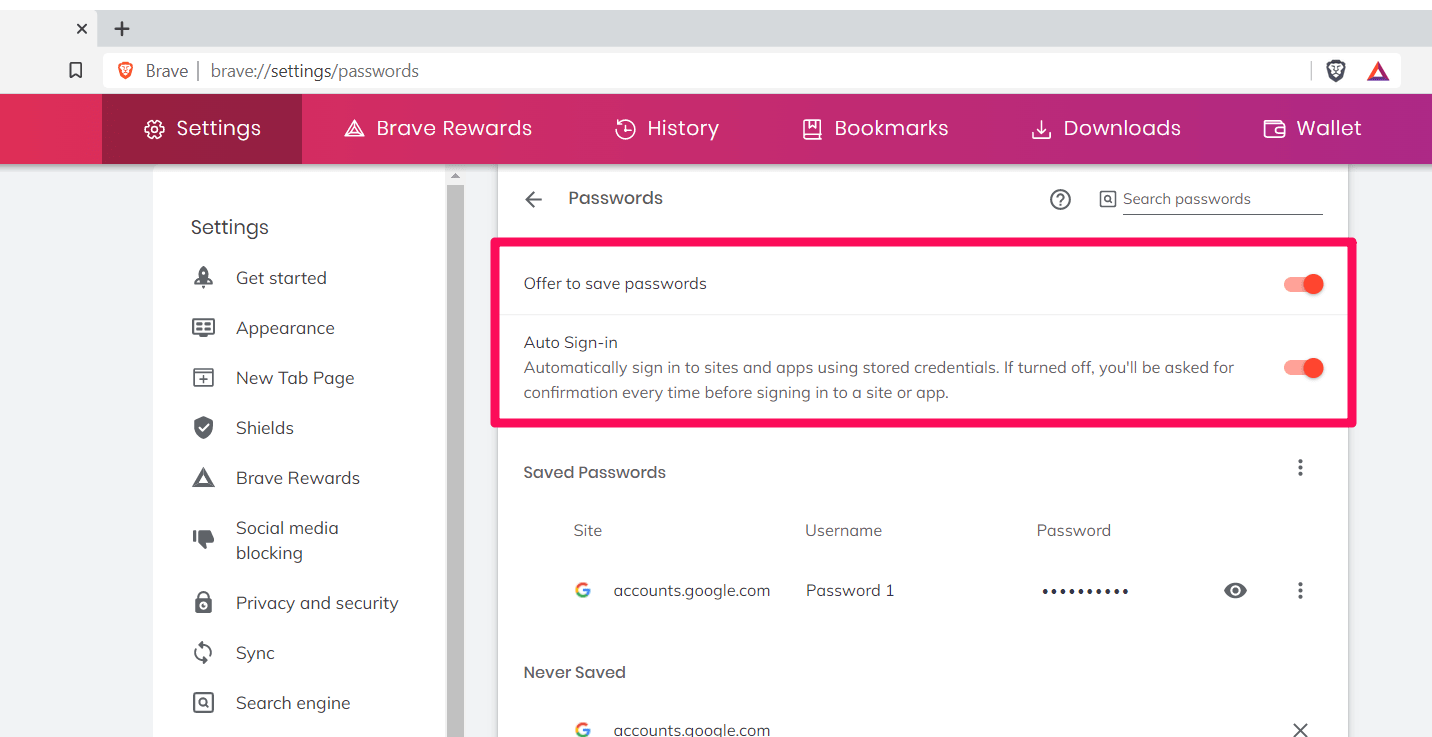This screenshot has width=1432, height=737.
Task: Click the rocket icon for Get started
Action: tap(203, 278)
